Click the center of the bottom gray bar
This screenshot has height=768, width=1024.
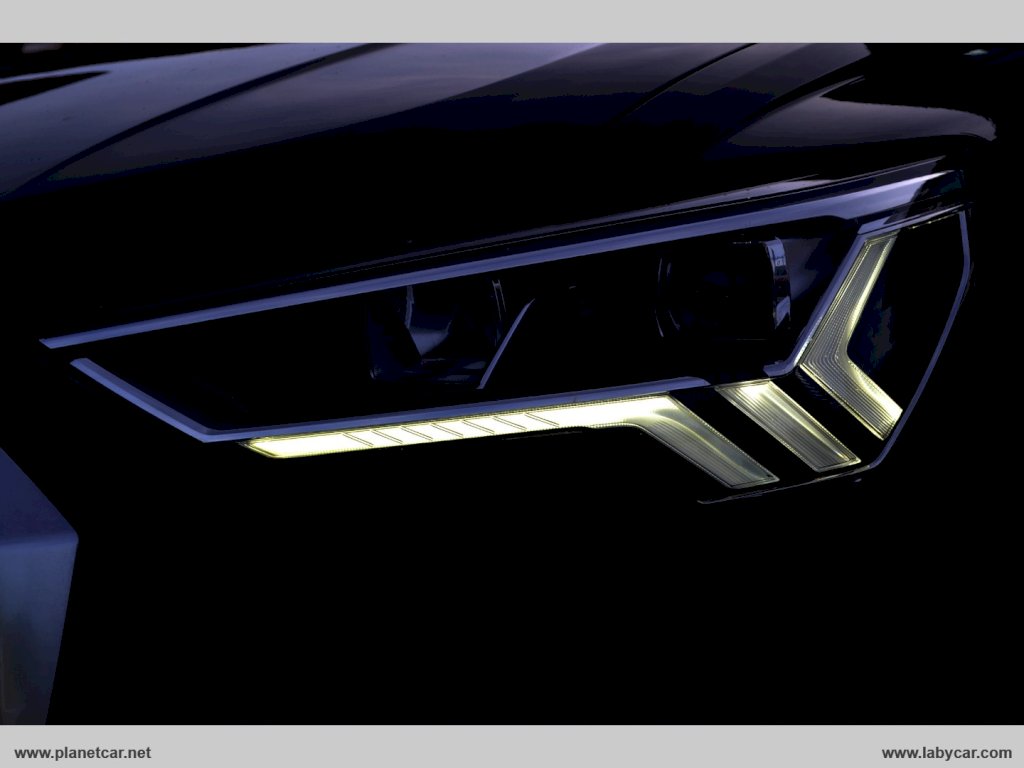pos(512,752)
